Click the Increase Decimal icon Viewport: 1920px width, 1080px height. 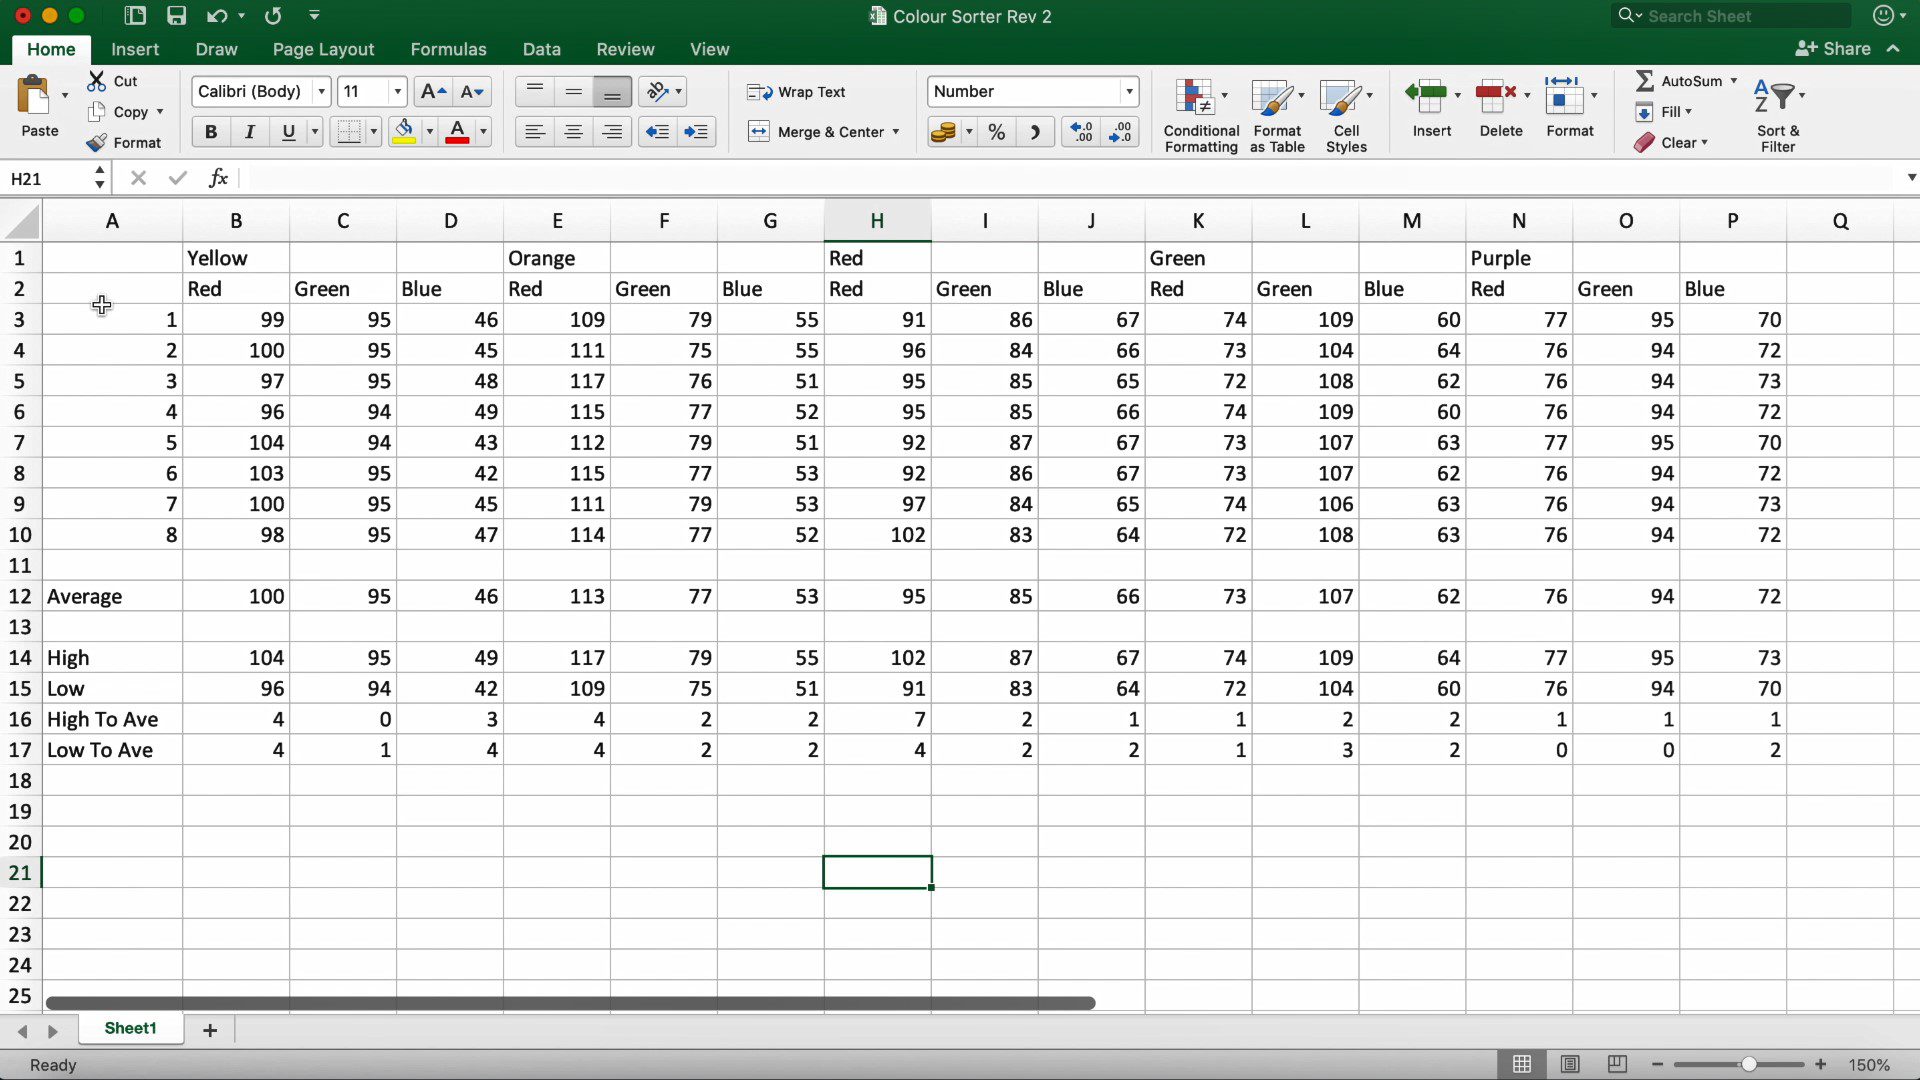1082,132
